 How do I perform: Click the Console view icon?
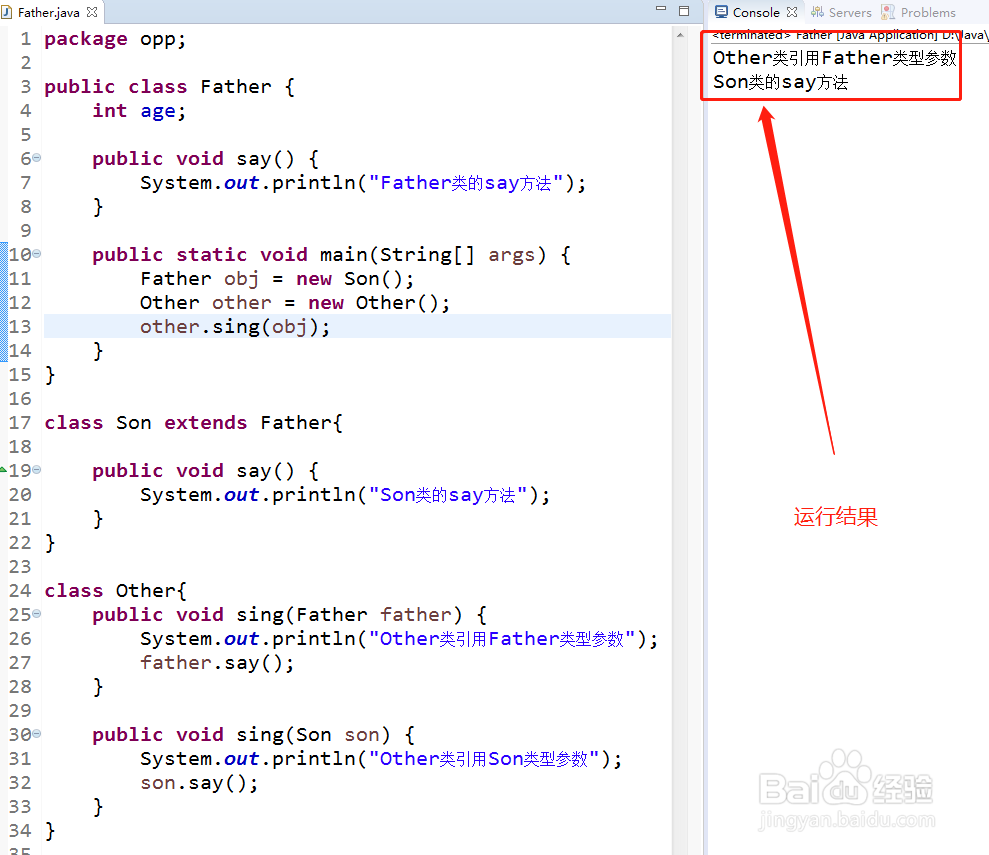coord(721,12)
